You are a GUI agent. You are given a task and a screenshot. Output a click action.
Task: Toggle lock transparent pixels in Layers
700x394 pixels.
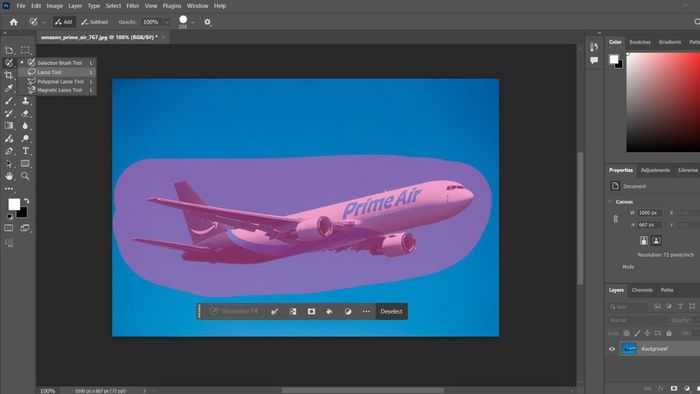click(626, 333)
